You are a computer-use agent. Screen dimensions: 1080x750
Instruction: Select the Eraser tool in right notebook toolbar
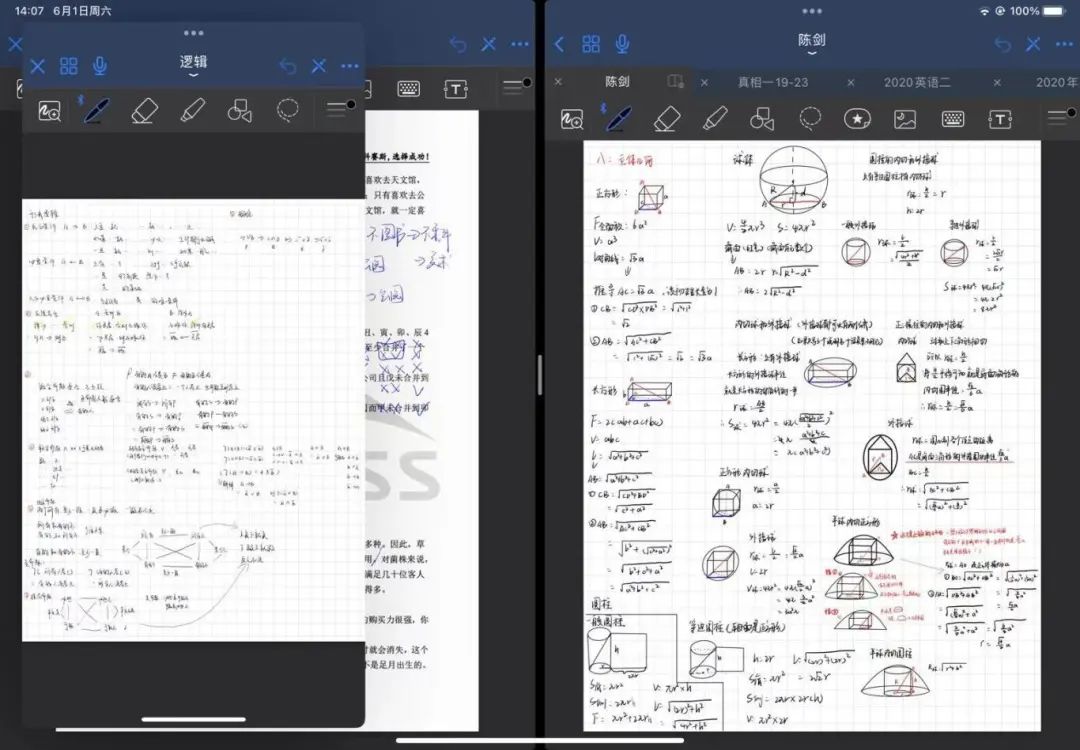point(667,119)
